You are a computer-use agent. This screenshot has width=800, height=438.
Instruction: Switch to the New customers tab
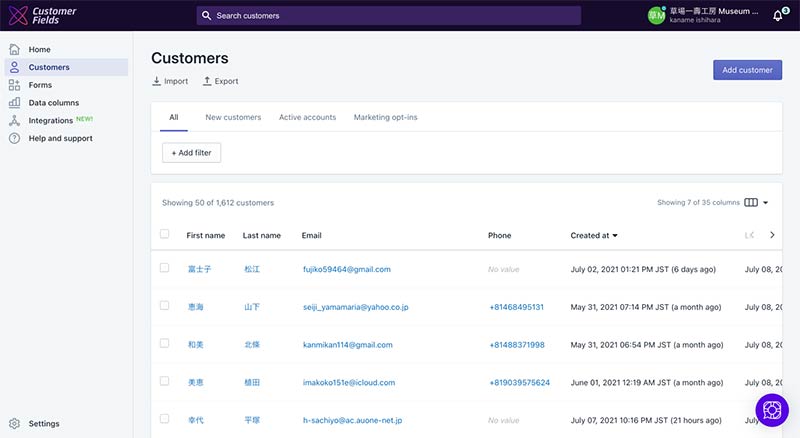click(233, 118)
